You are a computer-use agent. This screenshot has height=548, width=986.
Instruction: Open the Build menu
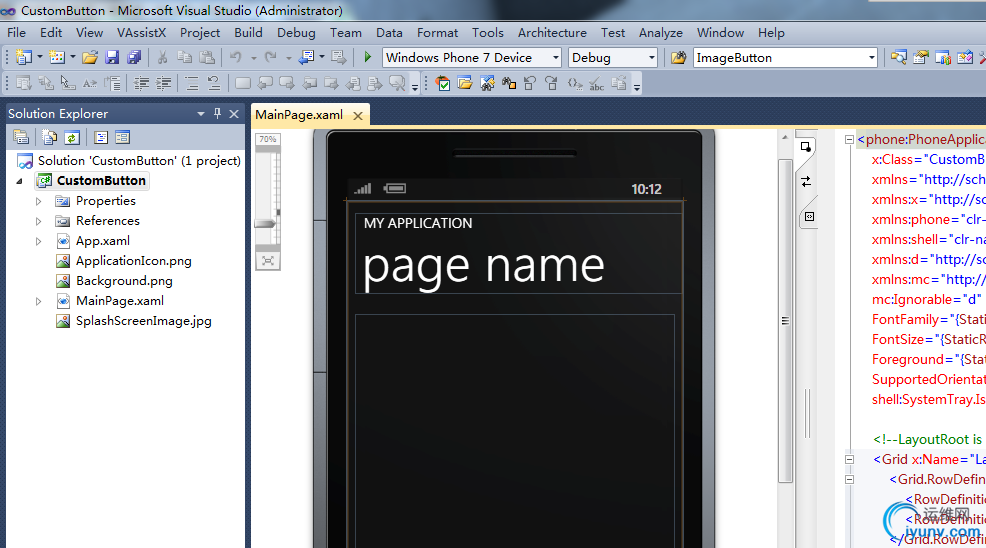(x=248, y=33)
